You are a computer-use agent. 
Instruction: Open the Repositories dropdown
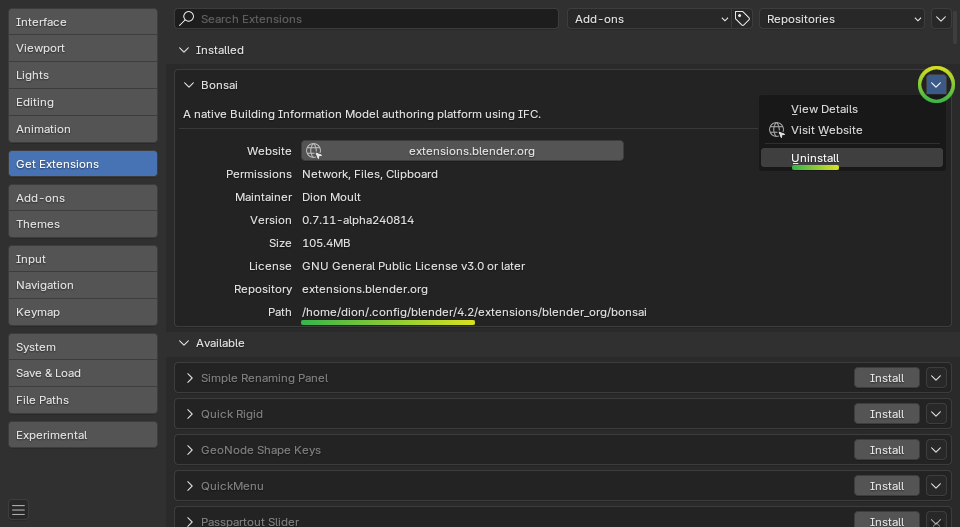841,19
